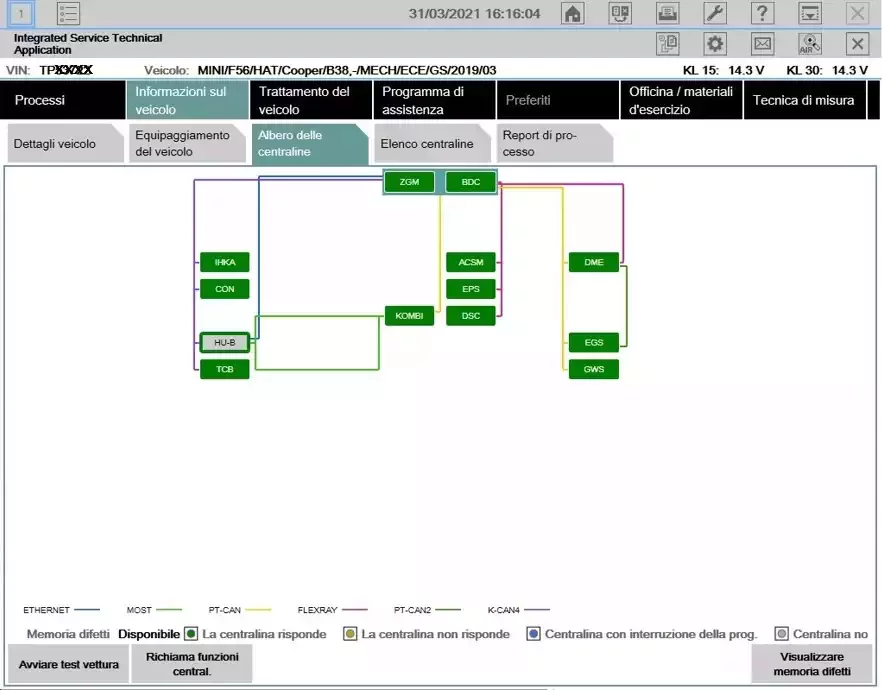Click Visualizzare memoria difetti button

[811, 664]
